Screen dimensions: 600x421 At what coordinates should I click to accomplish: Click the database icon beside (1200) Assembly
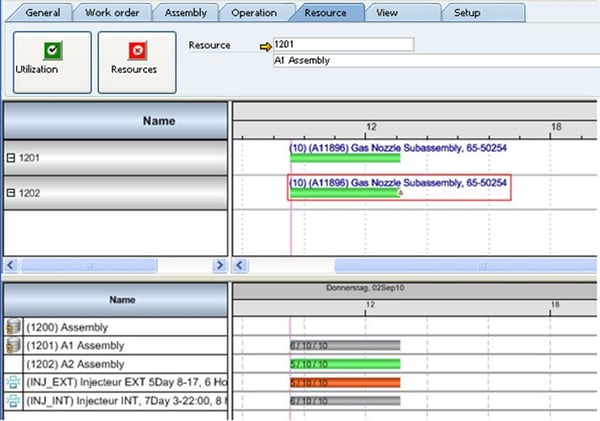pos(13,327)
